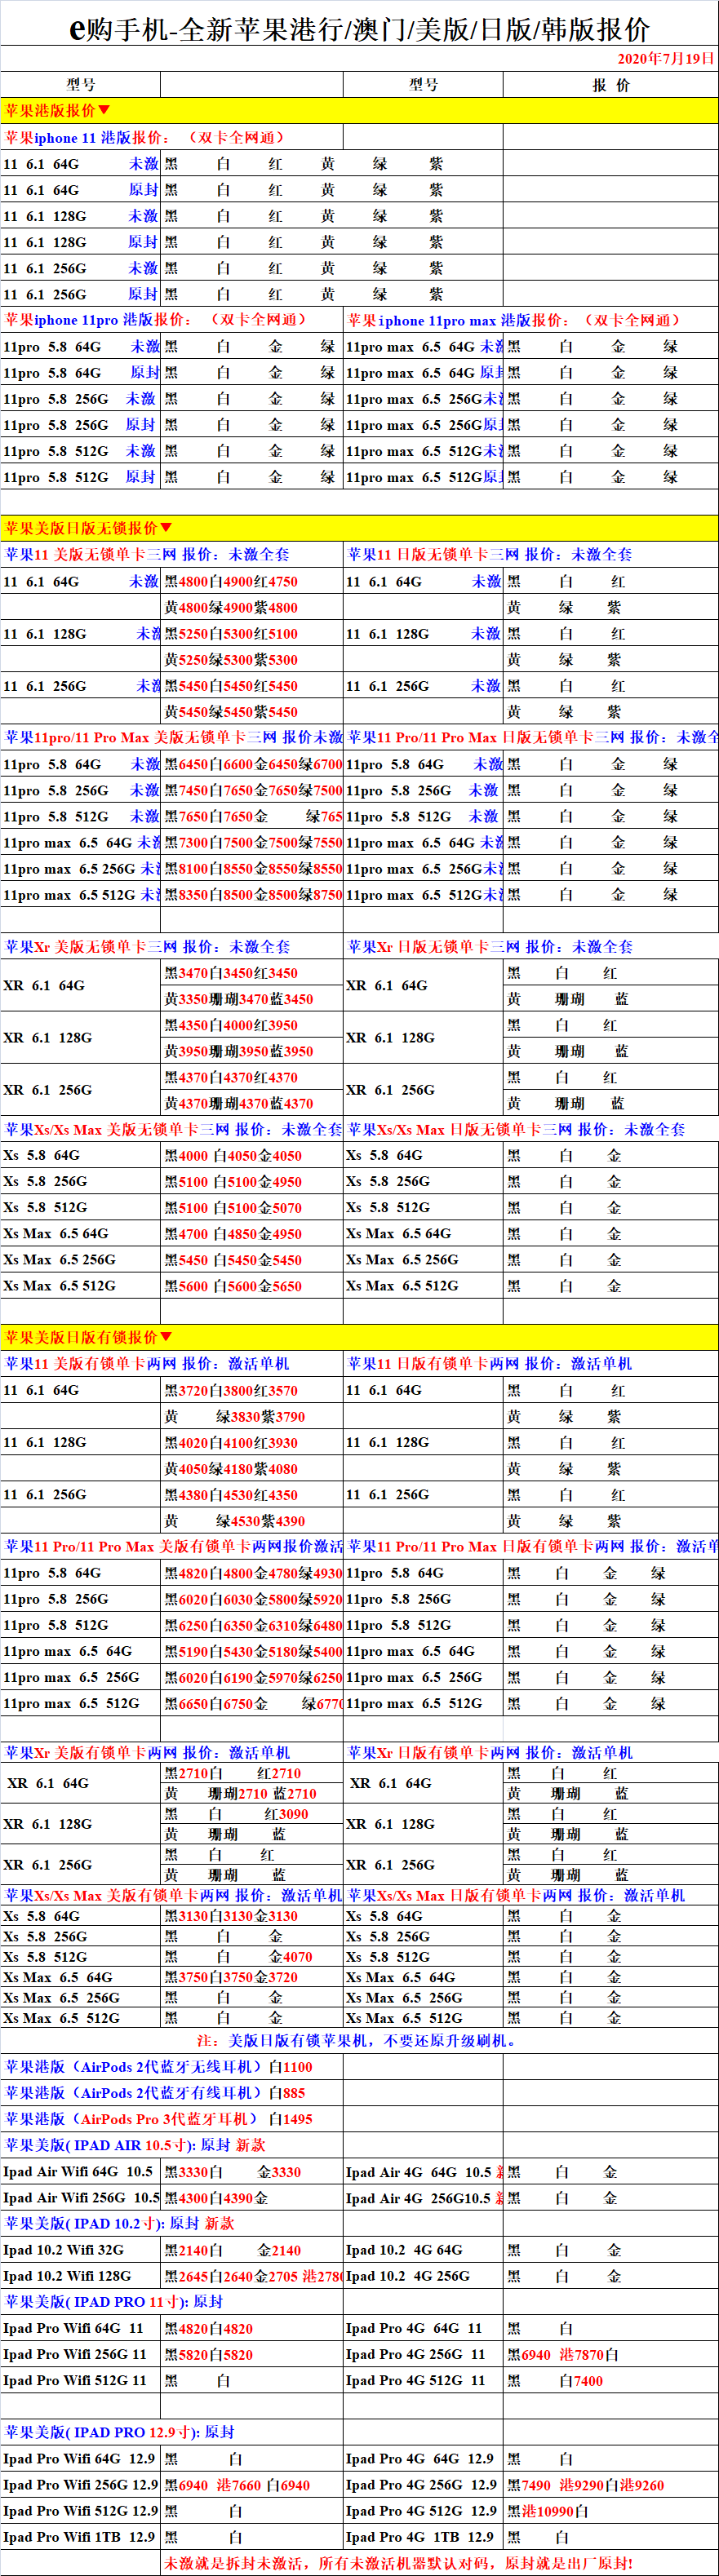Select price cell starting "黑5190白5430金5180"
Viewport: 719px width, 2576px height.
pyautogui.click(x=253, y=1651)
